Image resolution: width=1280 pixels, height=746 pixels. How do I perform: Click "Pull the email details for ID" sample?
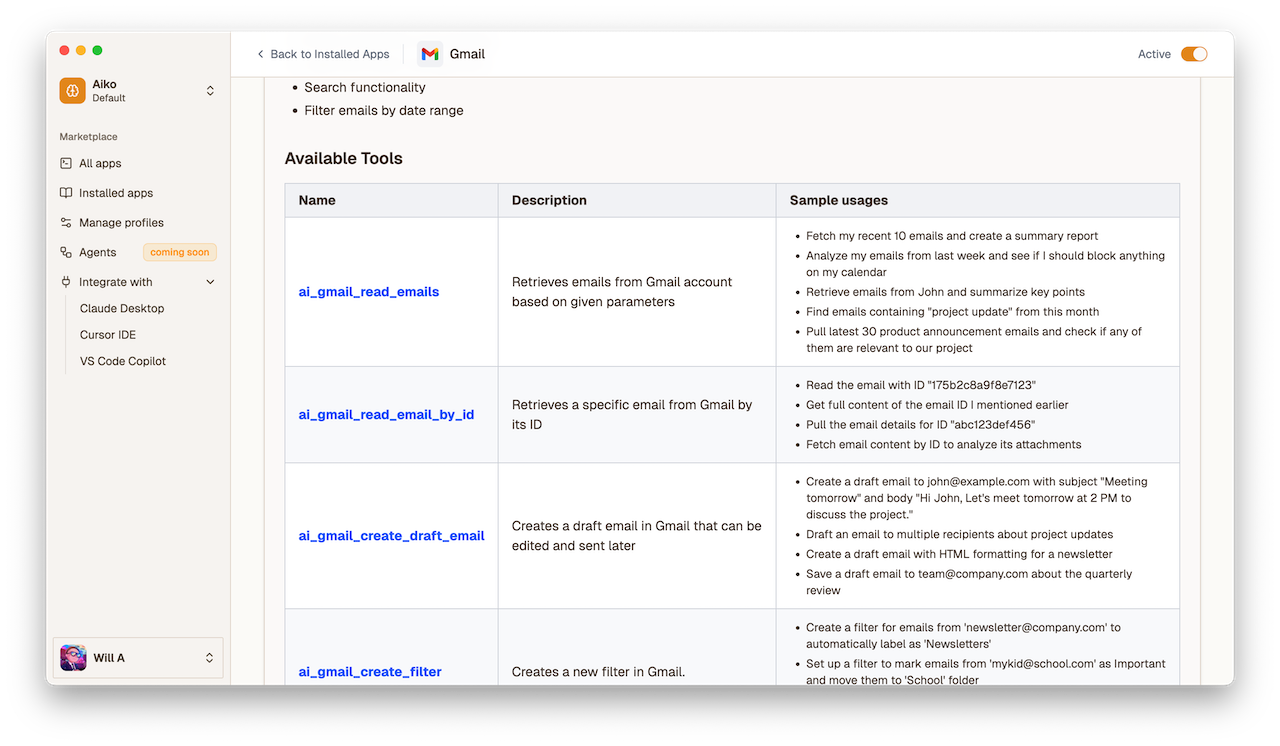click(920, 425)
